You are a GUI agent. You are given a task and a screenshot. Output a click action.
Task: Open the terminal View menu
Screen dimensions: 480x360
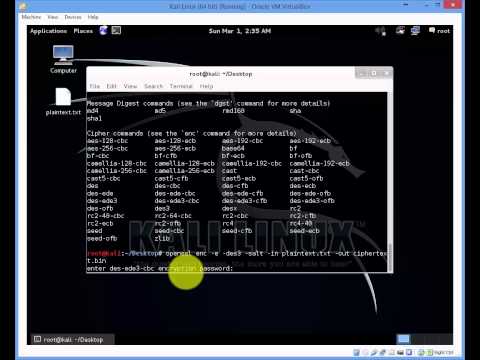[130, 86]
